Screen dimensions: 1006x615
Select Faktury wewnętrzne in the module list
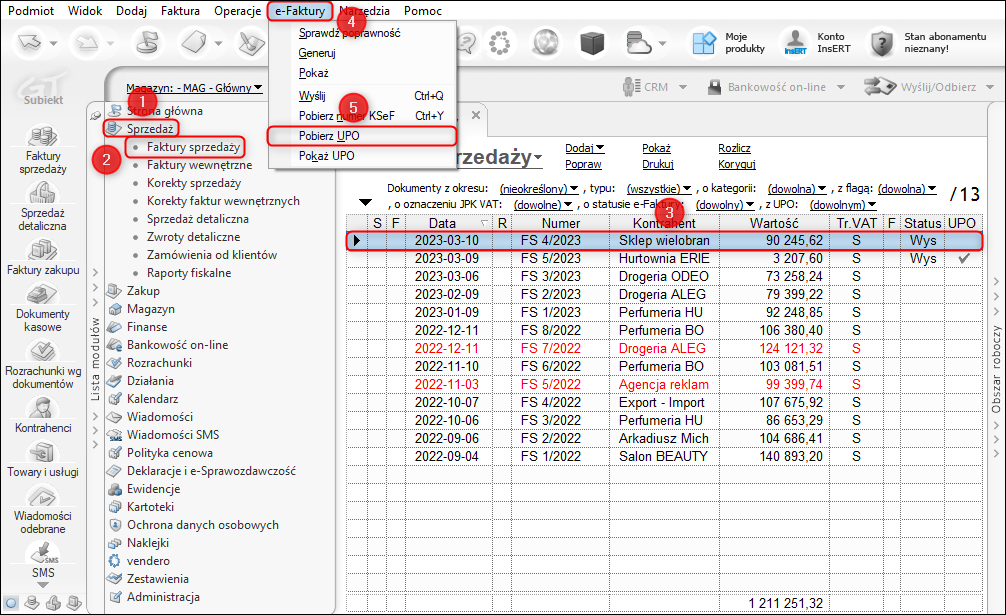[x=200, y=165]
